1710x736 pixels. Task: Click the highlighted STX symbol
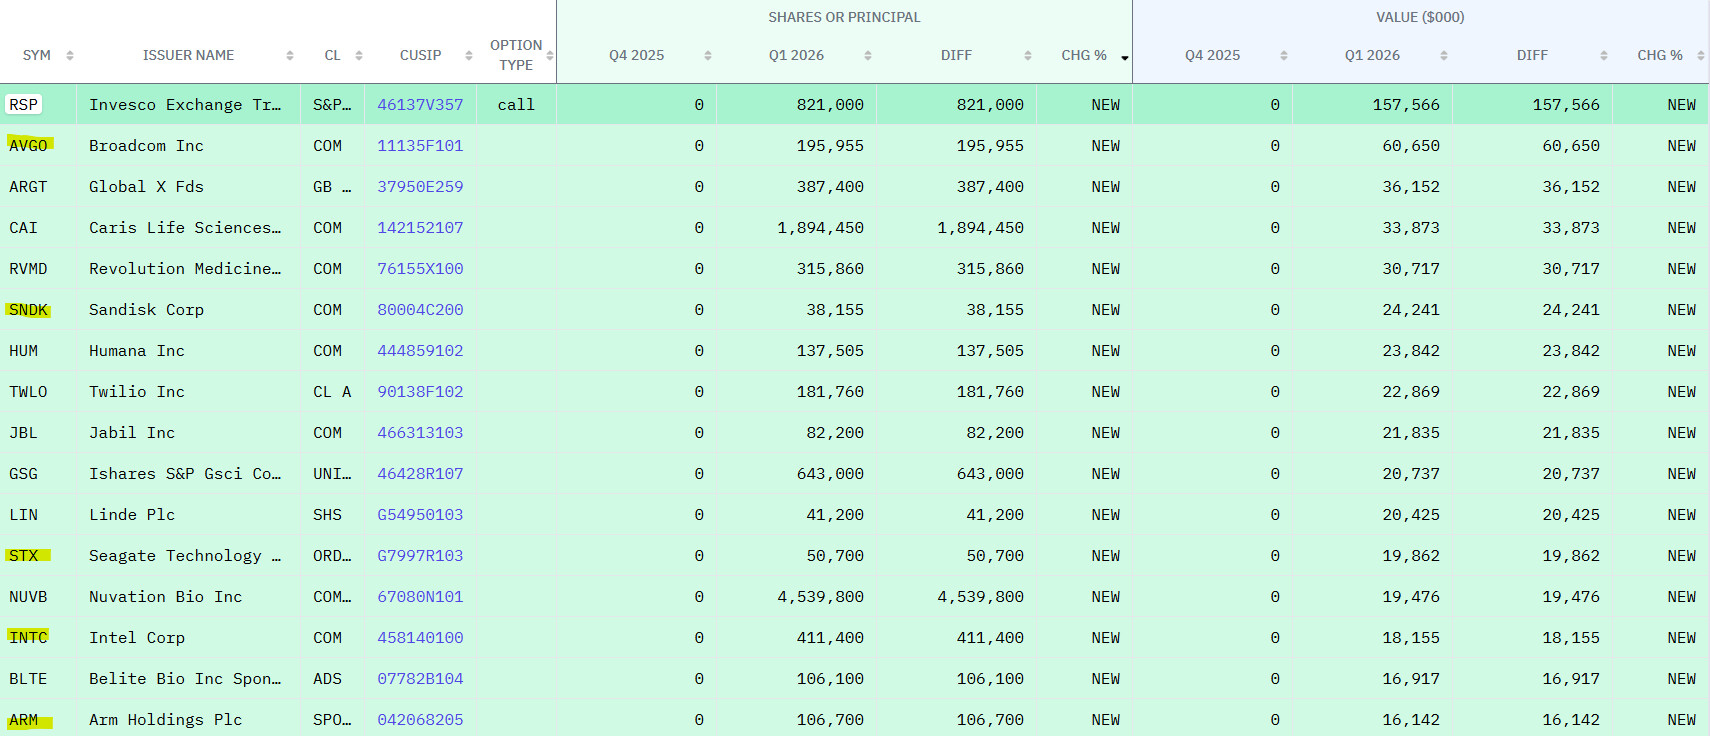coord(23,556)
